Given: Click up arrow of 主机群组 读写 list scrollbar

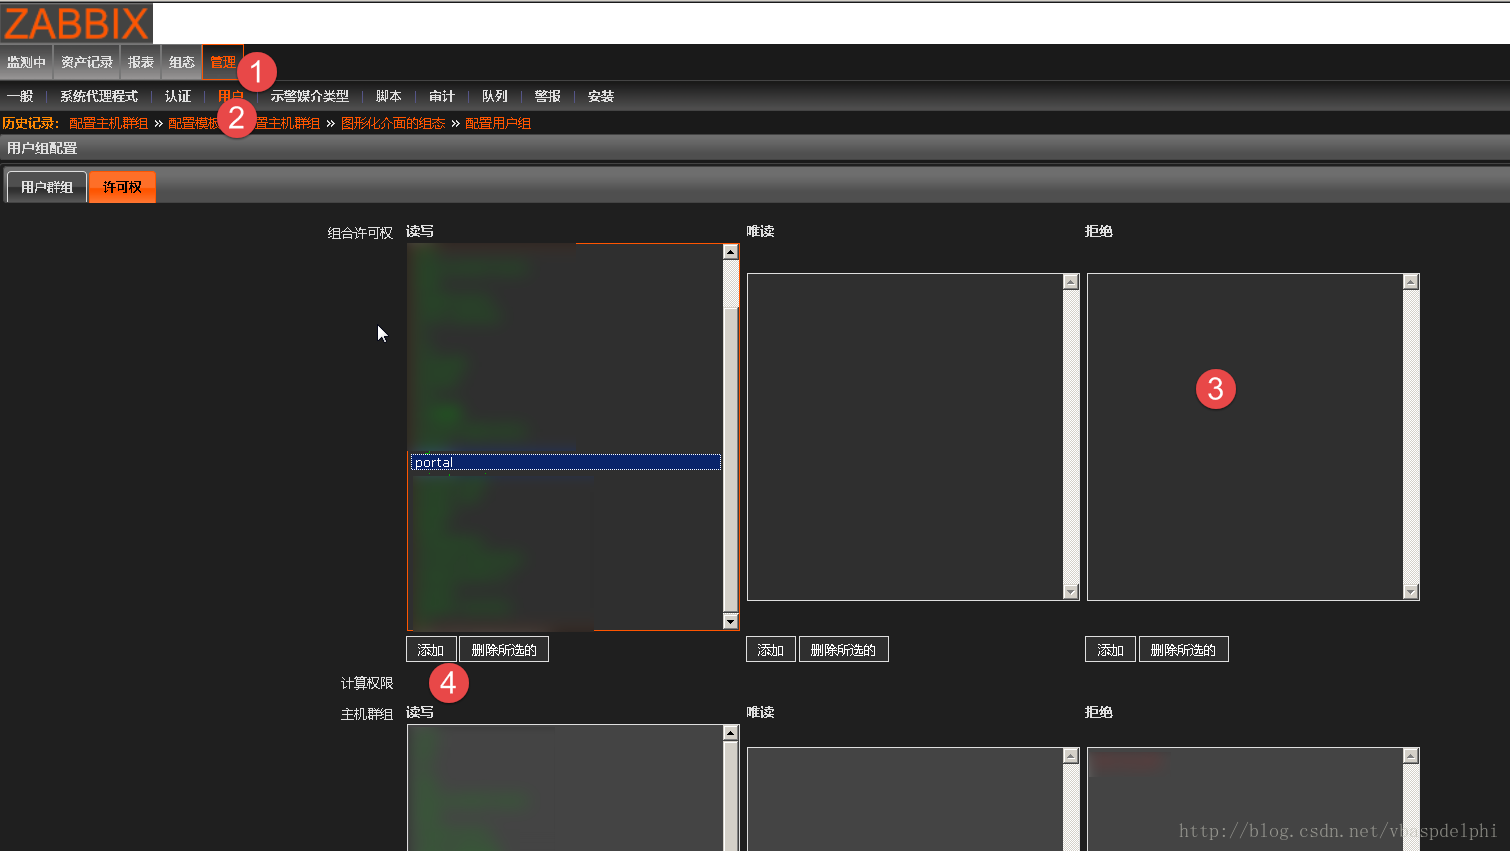Looking at the screenshot, I should click(731, 733).
